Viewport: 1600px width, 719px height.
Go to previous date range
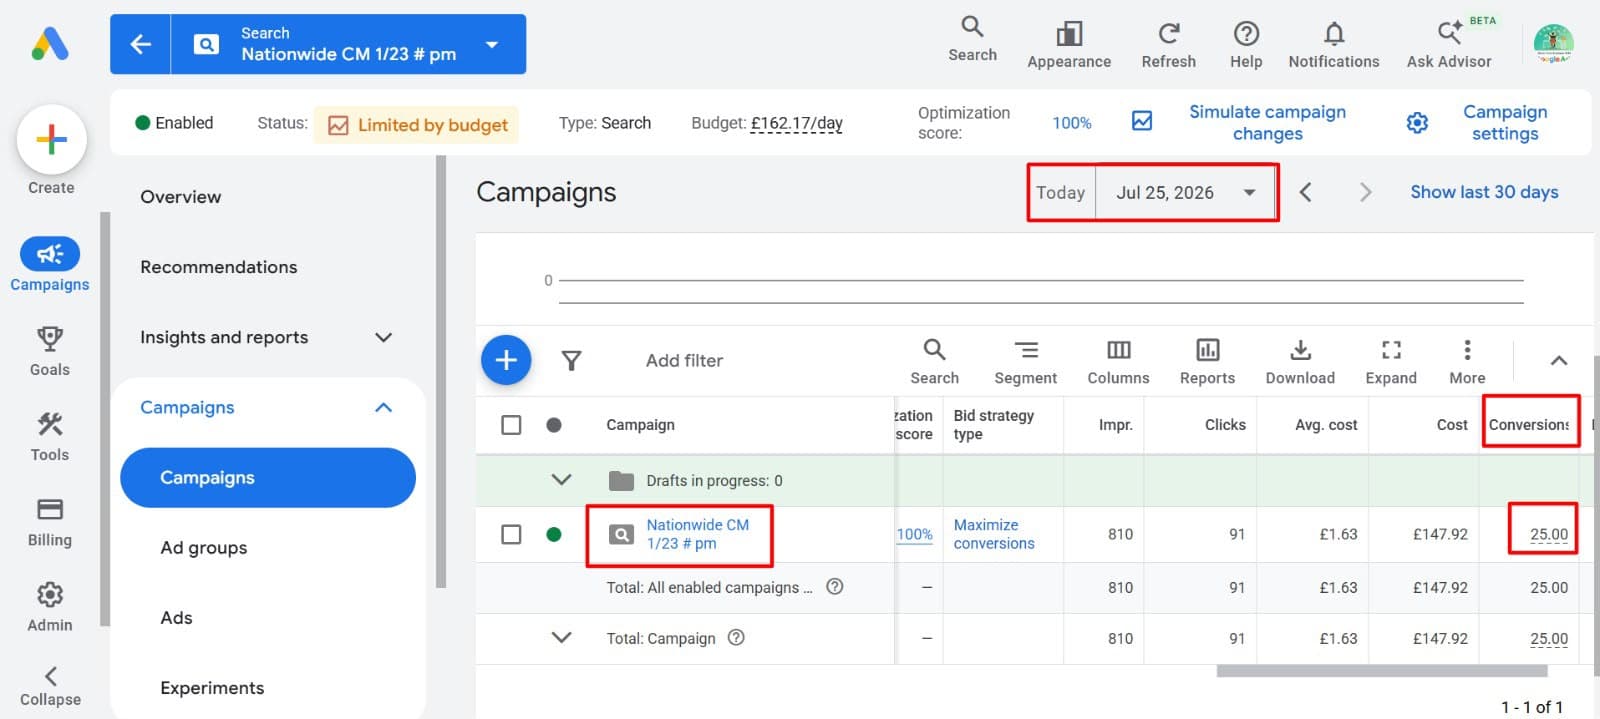(x=1305, y=192)
